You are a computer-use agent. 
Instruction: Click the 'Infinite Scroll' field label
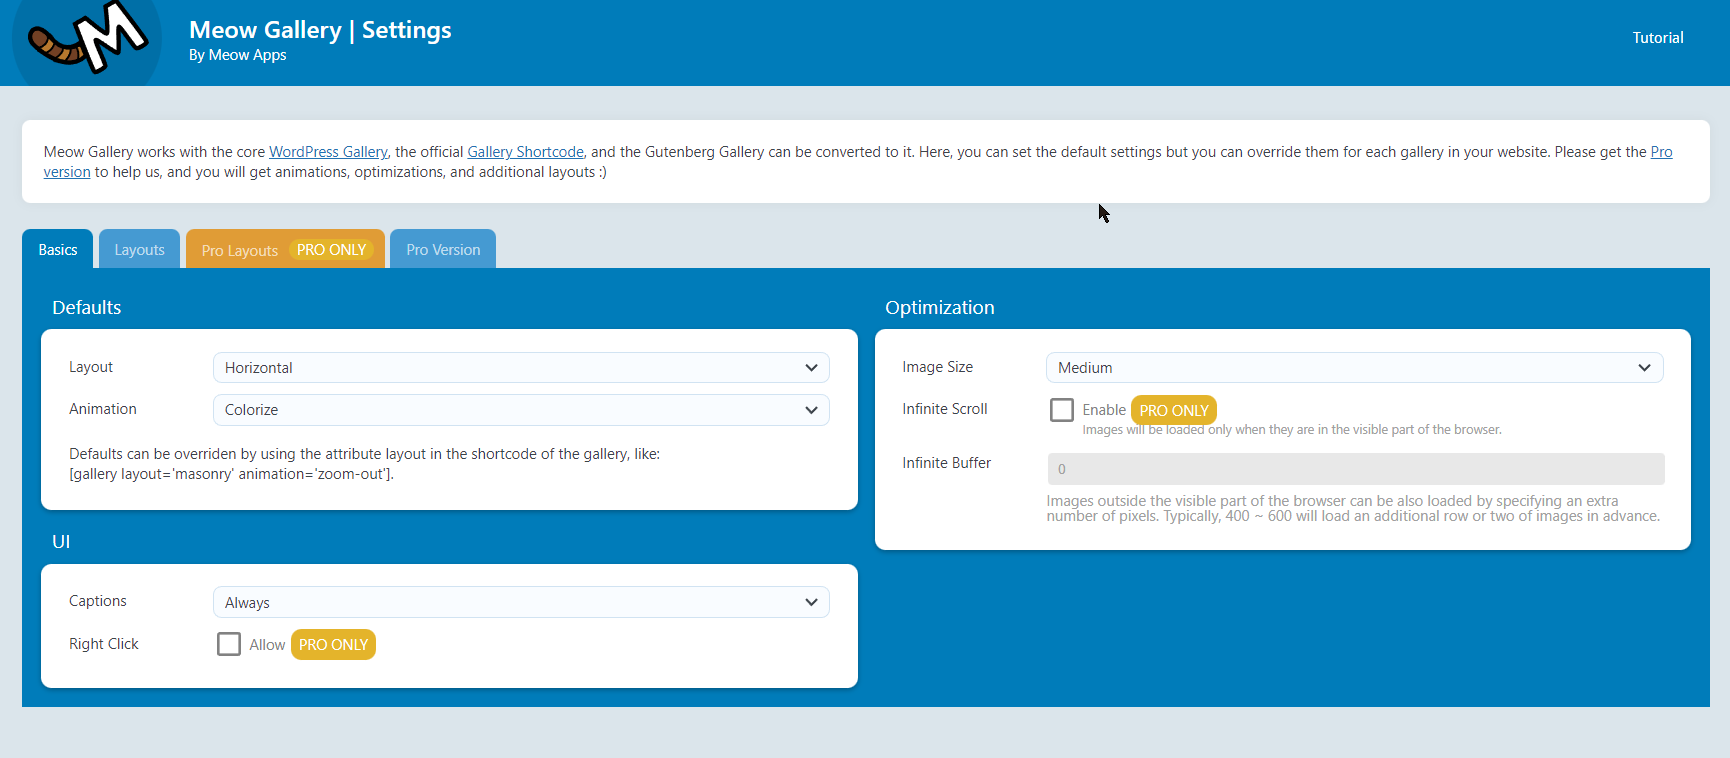tap(945, 409)
